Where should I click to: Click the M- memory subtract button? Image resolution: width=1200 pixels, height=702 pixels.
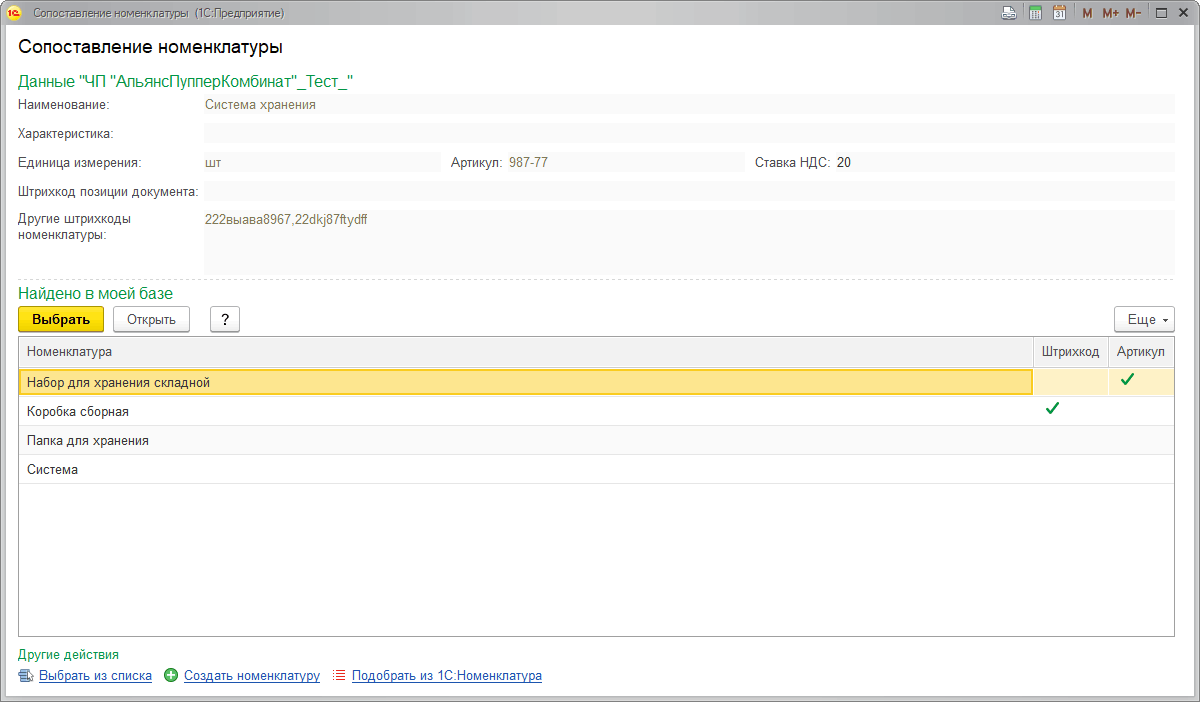pos(1133,13)
